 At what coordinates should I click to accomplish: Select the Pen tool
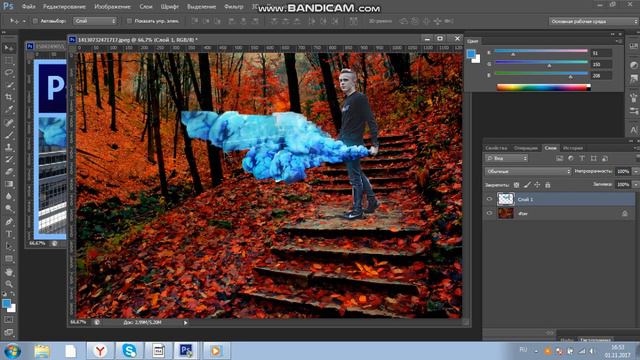[9, 222]
